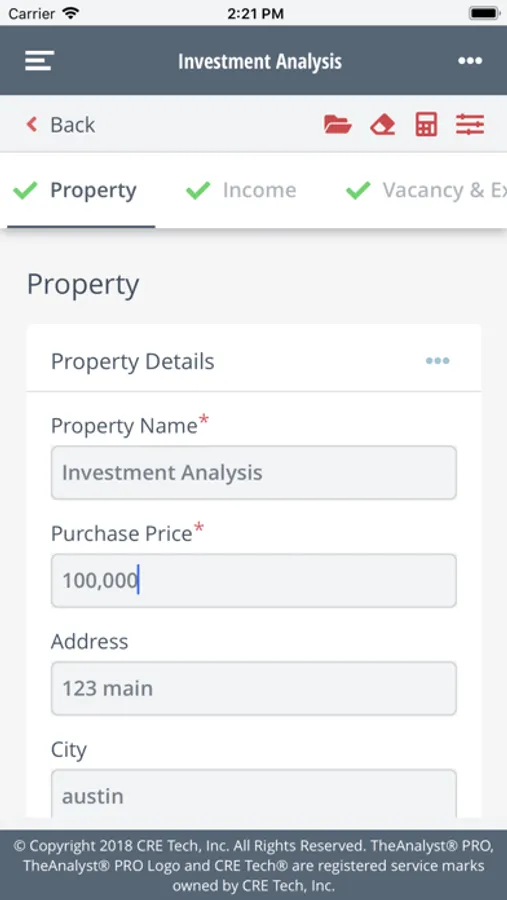Tap the red eraser clear icon

pyautogui.click(x=382, y=125)
